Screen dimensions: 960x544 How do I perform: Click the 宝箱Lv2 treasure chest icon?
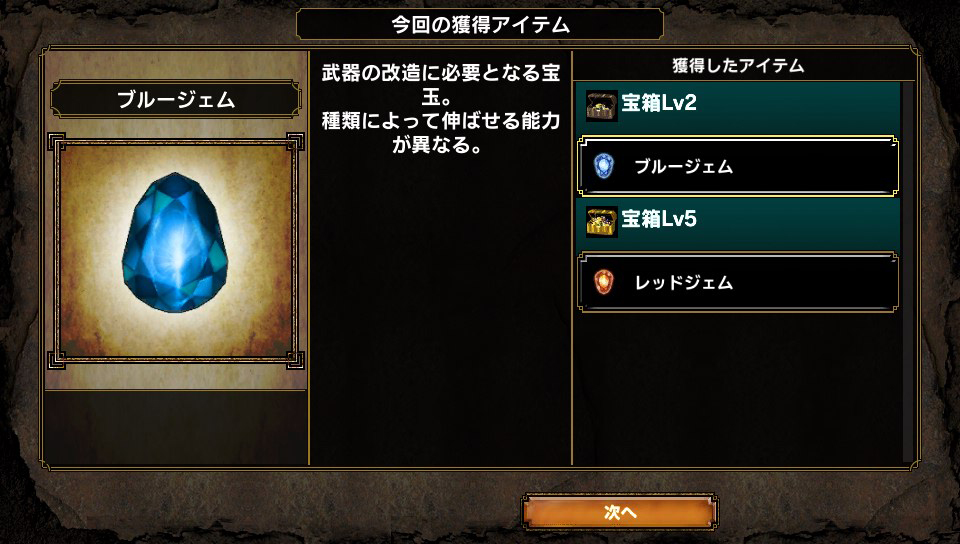coord(601,105)
